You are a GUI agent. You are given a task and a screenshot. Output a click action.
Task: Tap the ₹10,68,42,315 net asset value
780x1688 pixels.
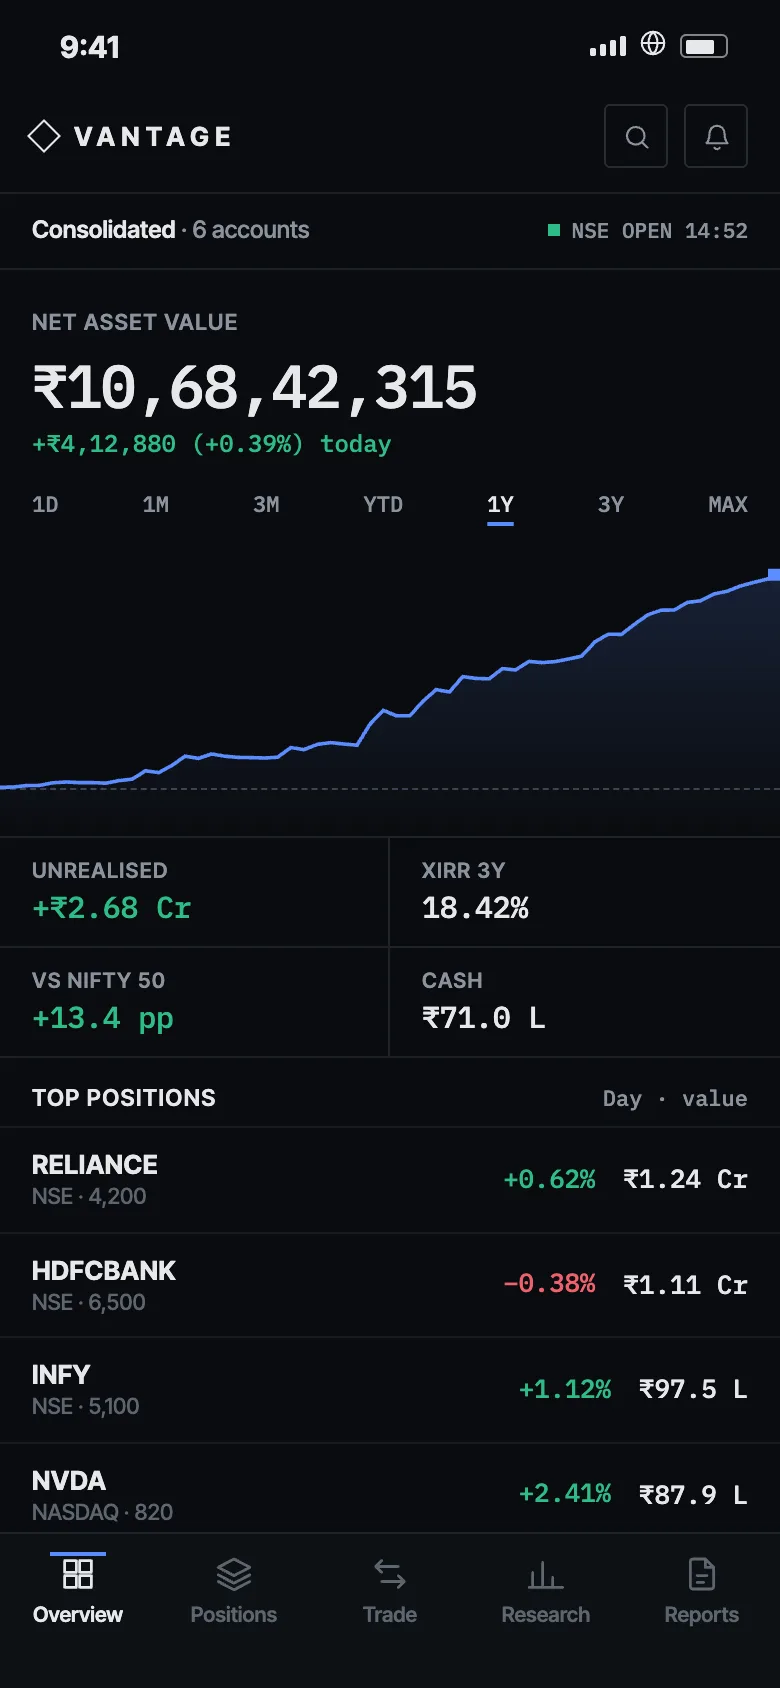point(255,388)
